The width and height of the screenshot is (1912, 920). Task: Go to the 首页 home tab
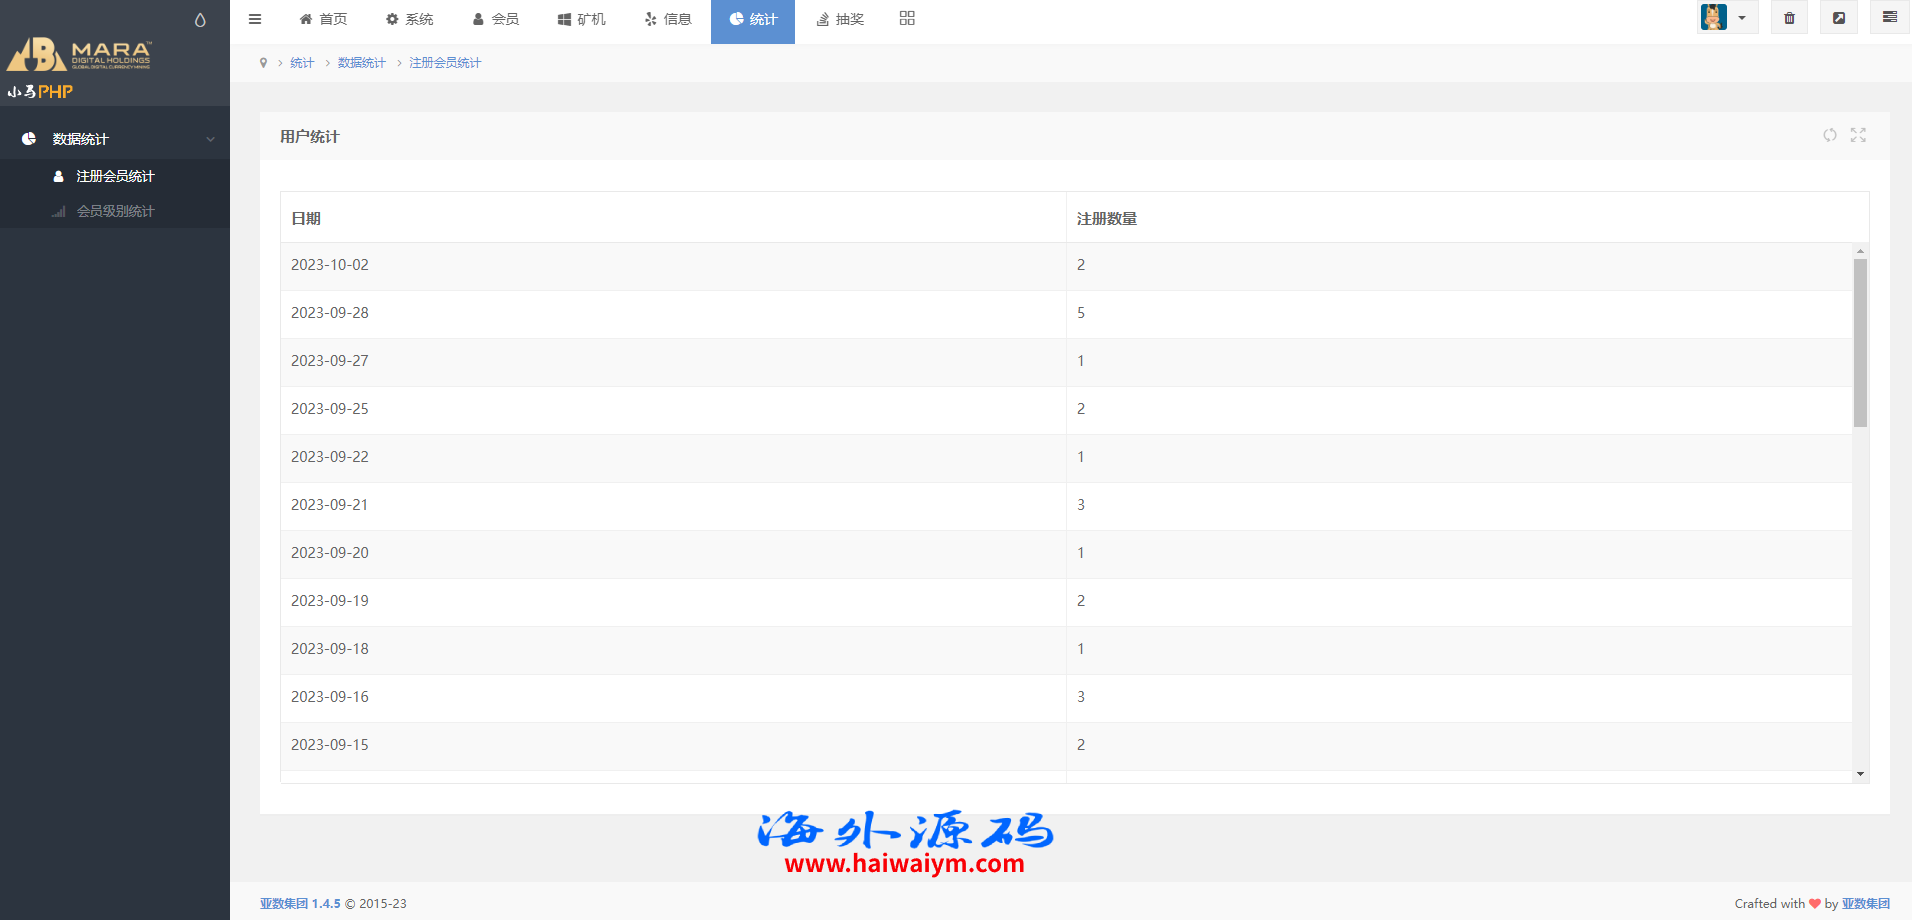(323, 19)
